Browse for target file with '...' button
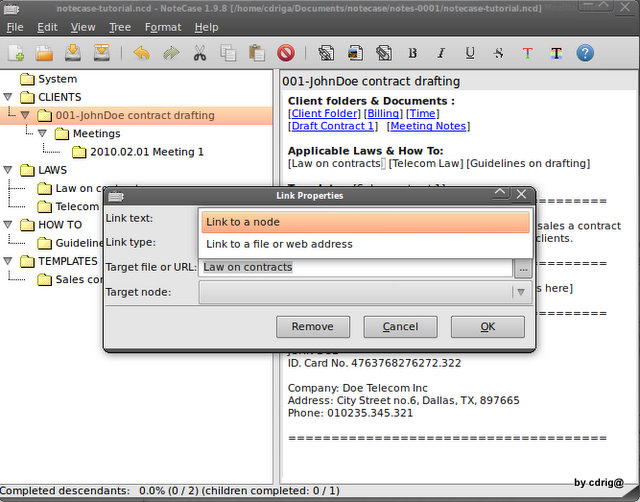640x502 pixels. point(523,269)
